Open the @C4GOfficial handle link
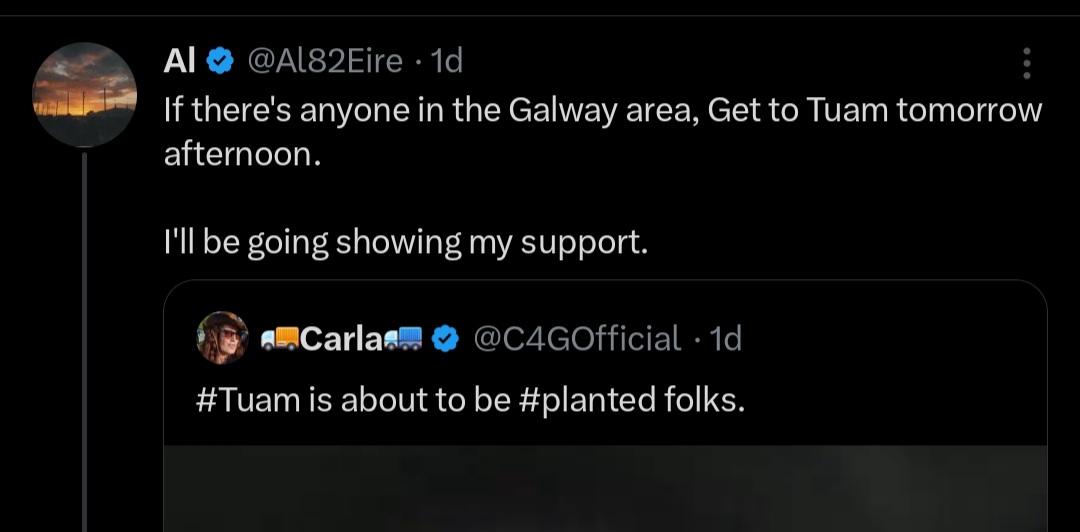1080x532 pixels. point(576,339)
